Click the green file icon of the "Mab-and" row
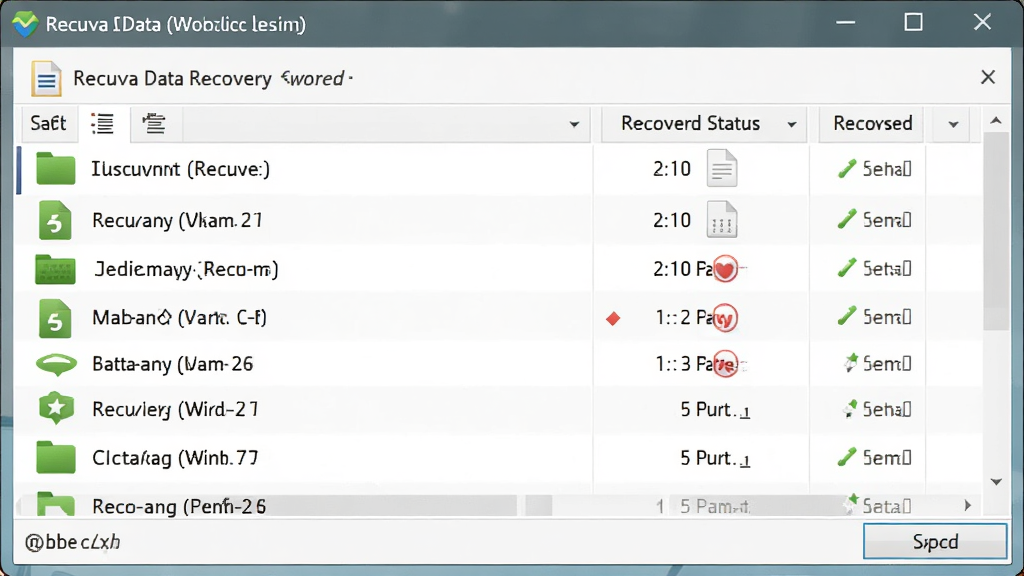Viewport: 1024px width, 576px height. (55, 318)
